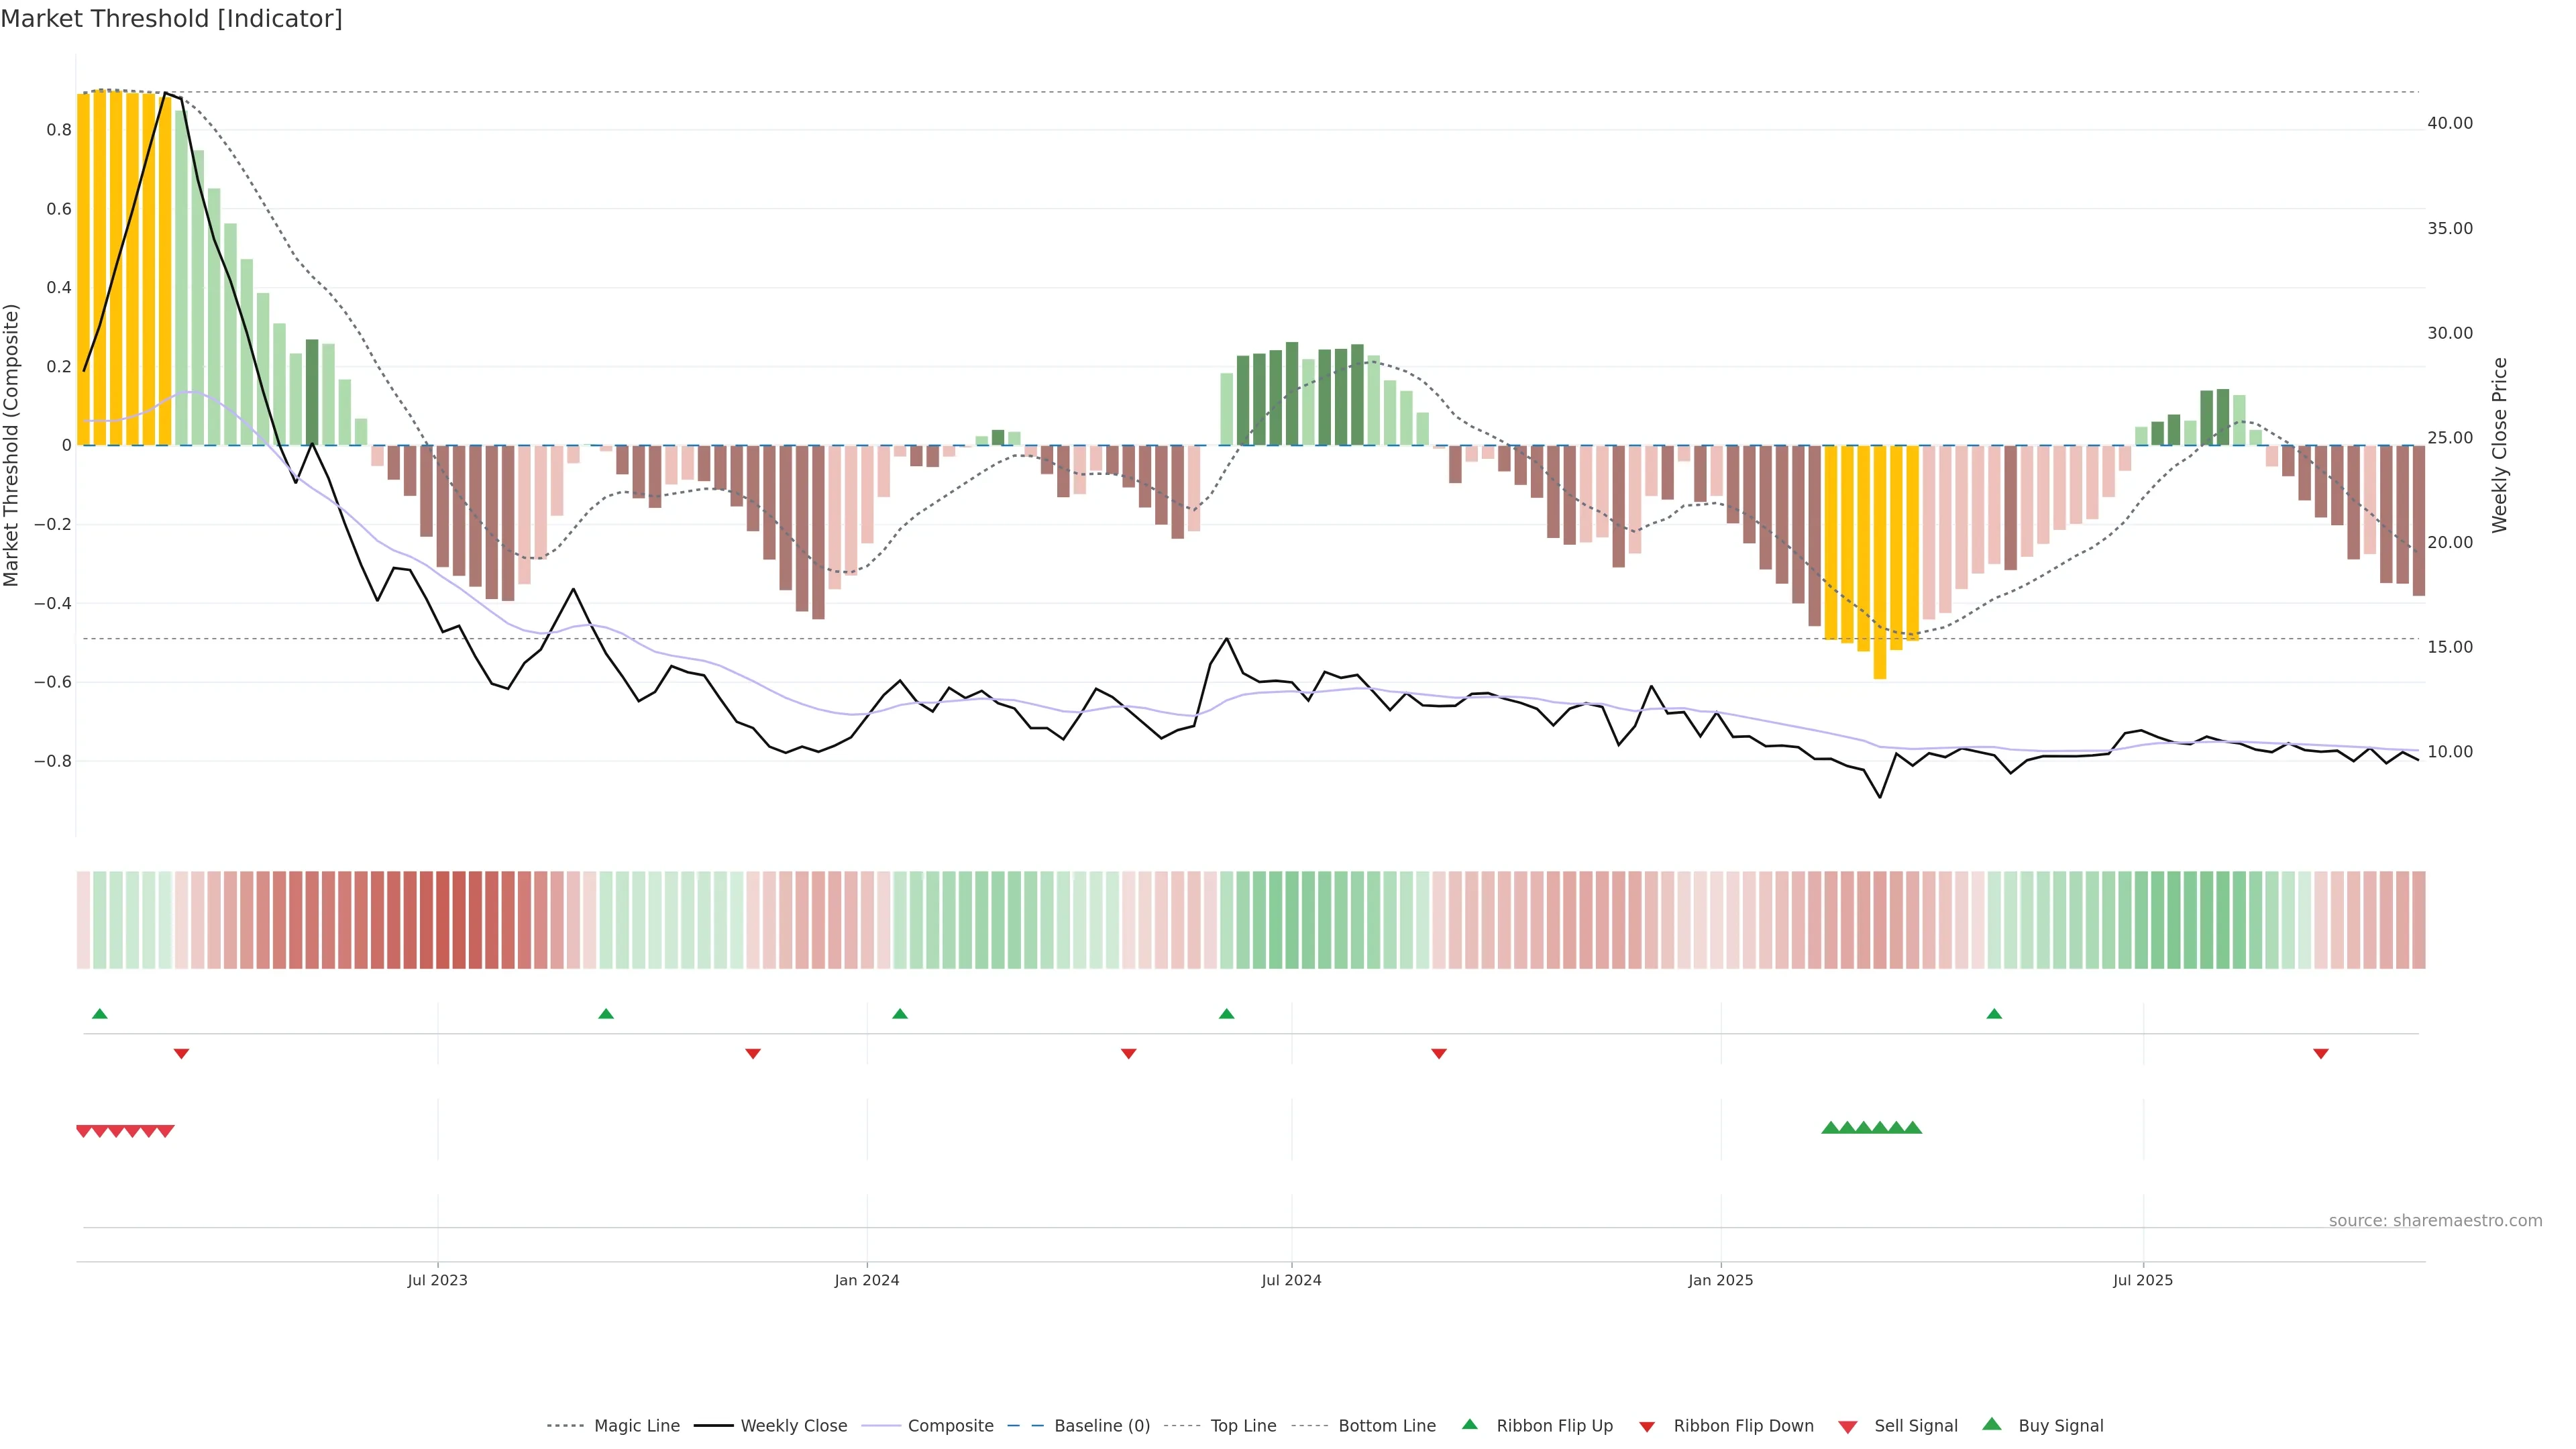Click the Jul 2024 x-axis label

[x=1290, y=1280]
